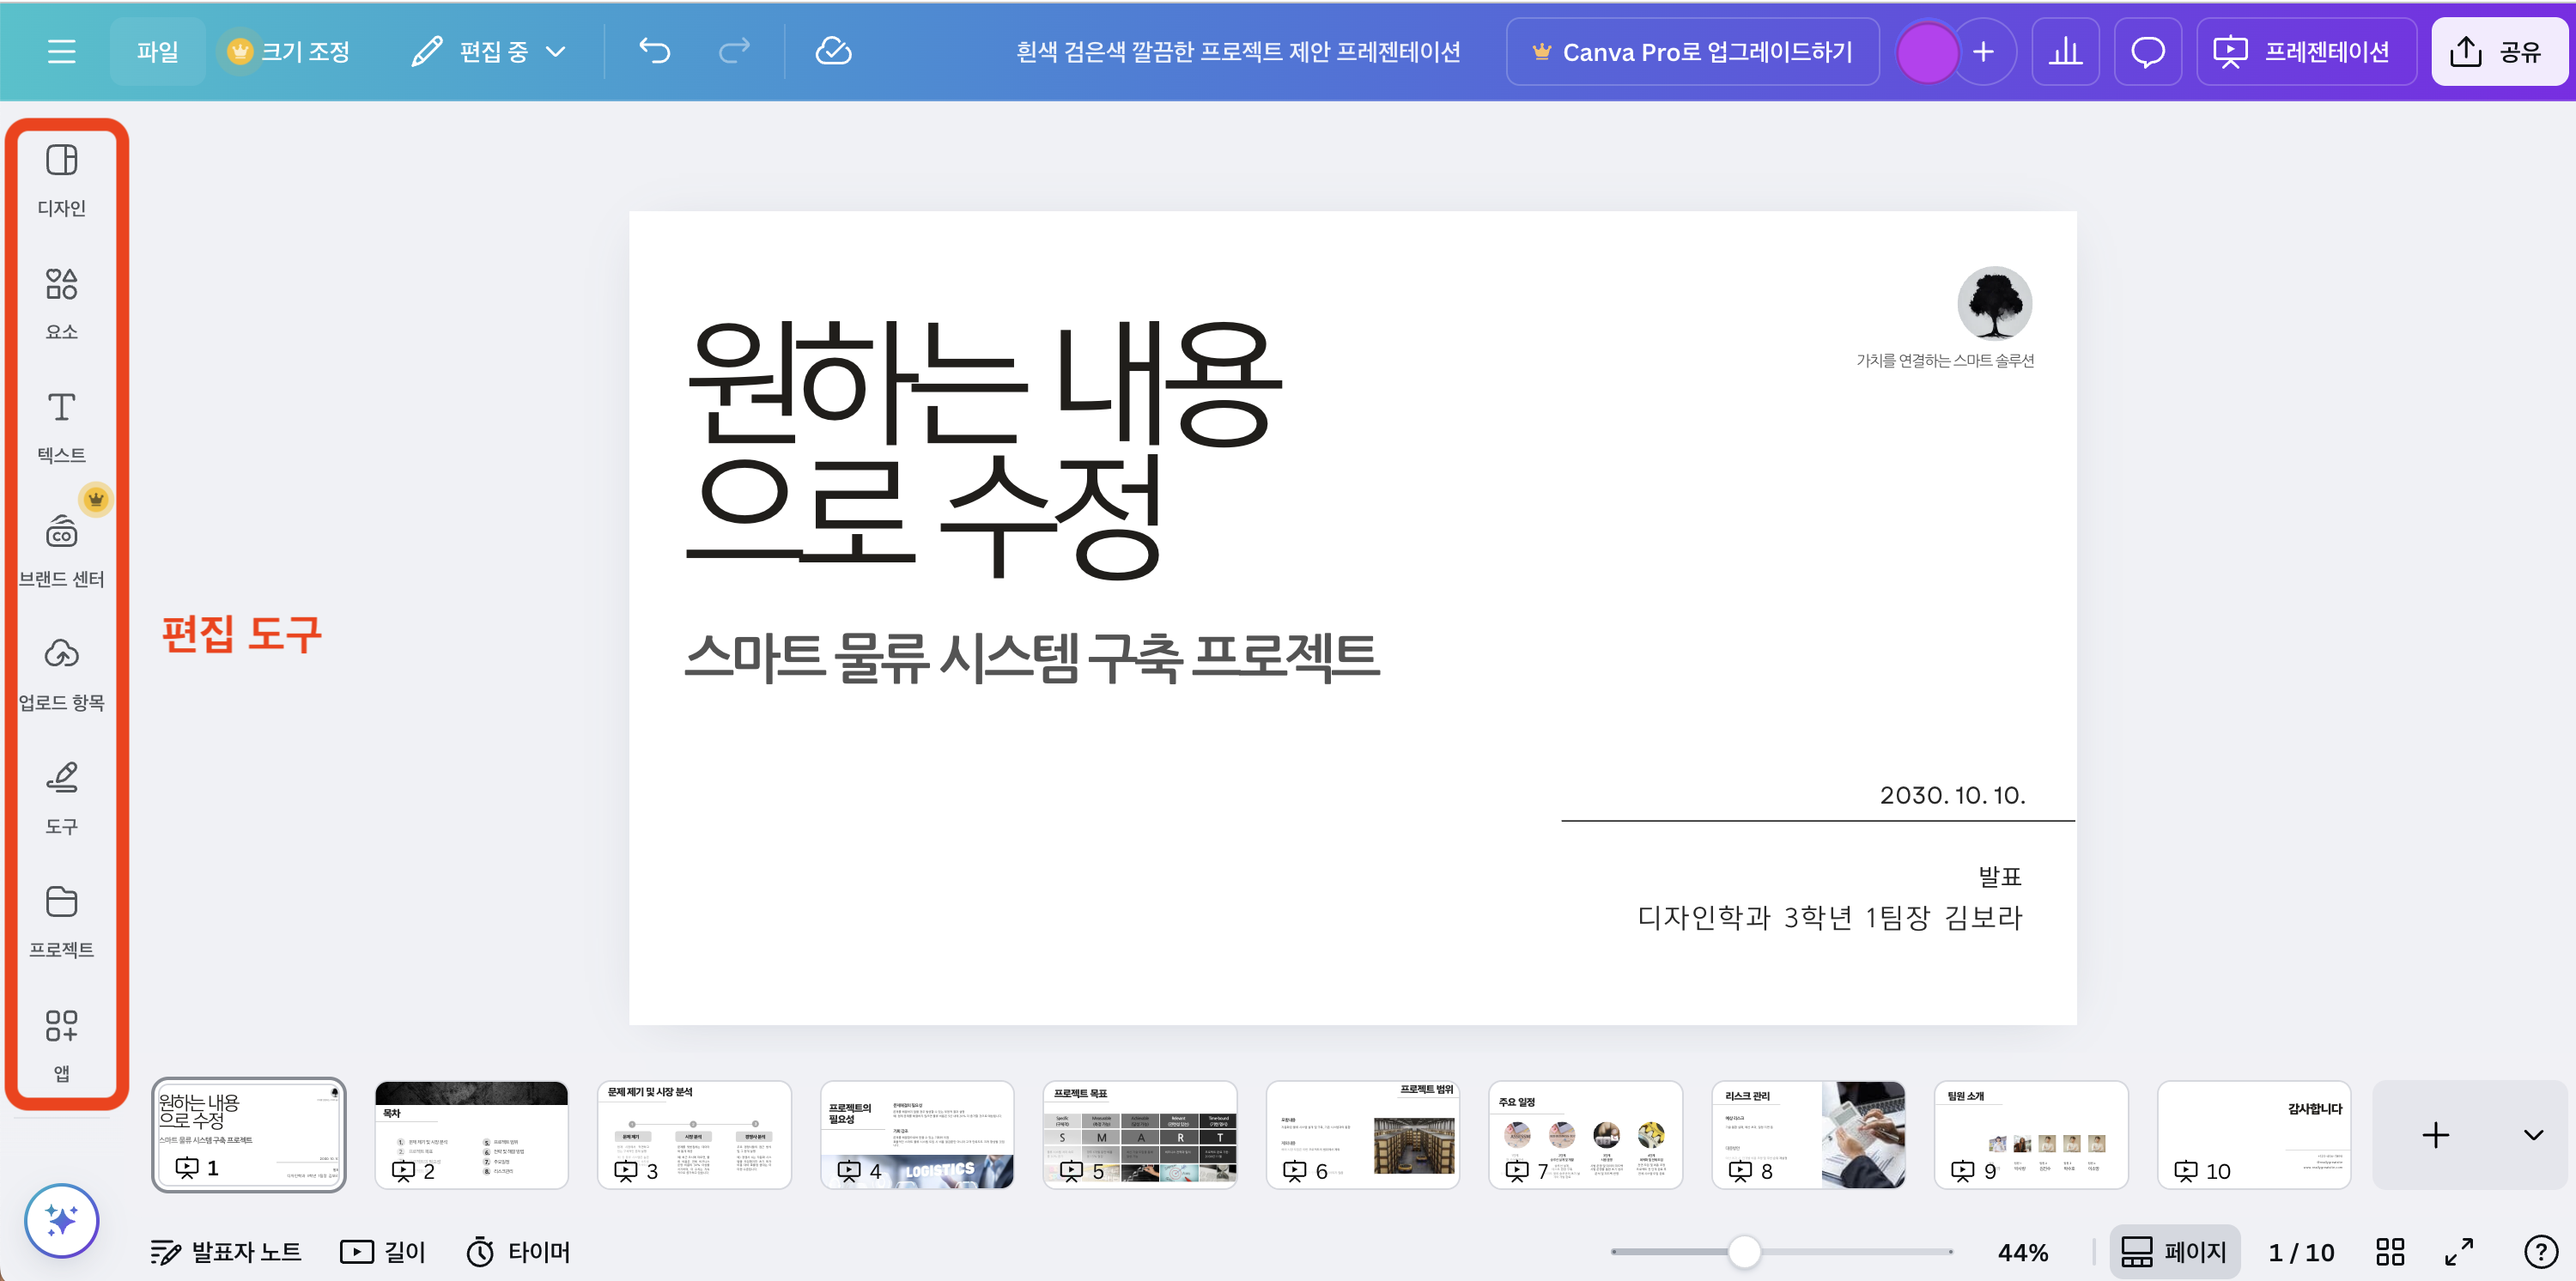This screenshot has width=2576, height=1281.
Task: Toggle fullscreen mode with the expand arrows
Action: click(x=2459, y=1251)
